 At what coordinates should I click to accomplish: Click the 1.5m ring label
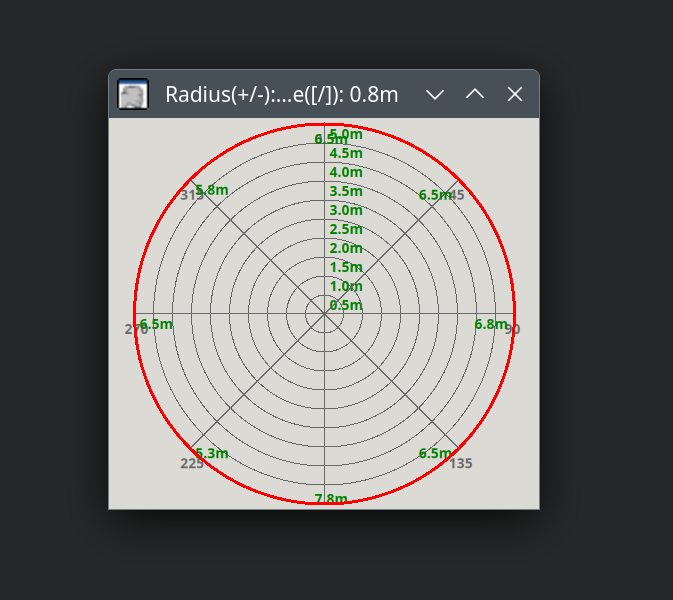click(346, 267)
